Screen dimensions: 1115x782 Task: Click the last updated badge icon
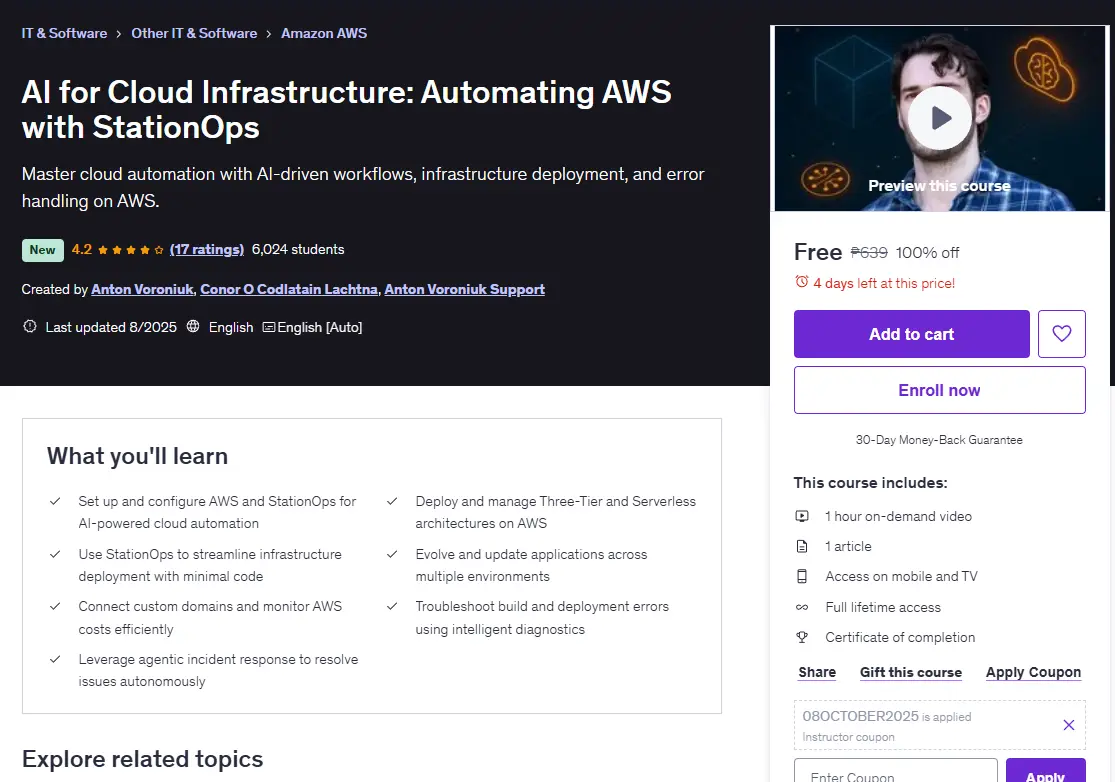click(x=30, y=326)
